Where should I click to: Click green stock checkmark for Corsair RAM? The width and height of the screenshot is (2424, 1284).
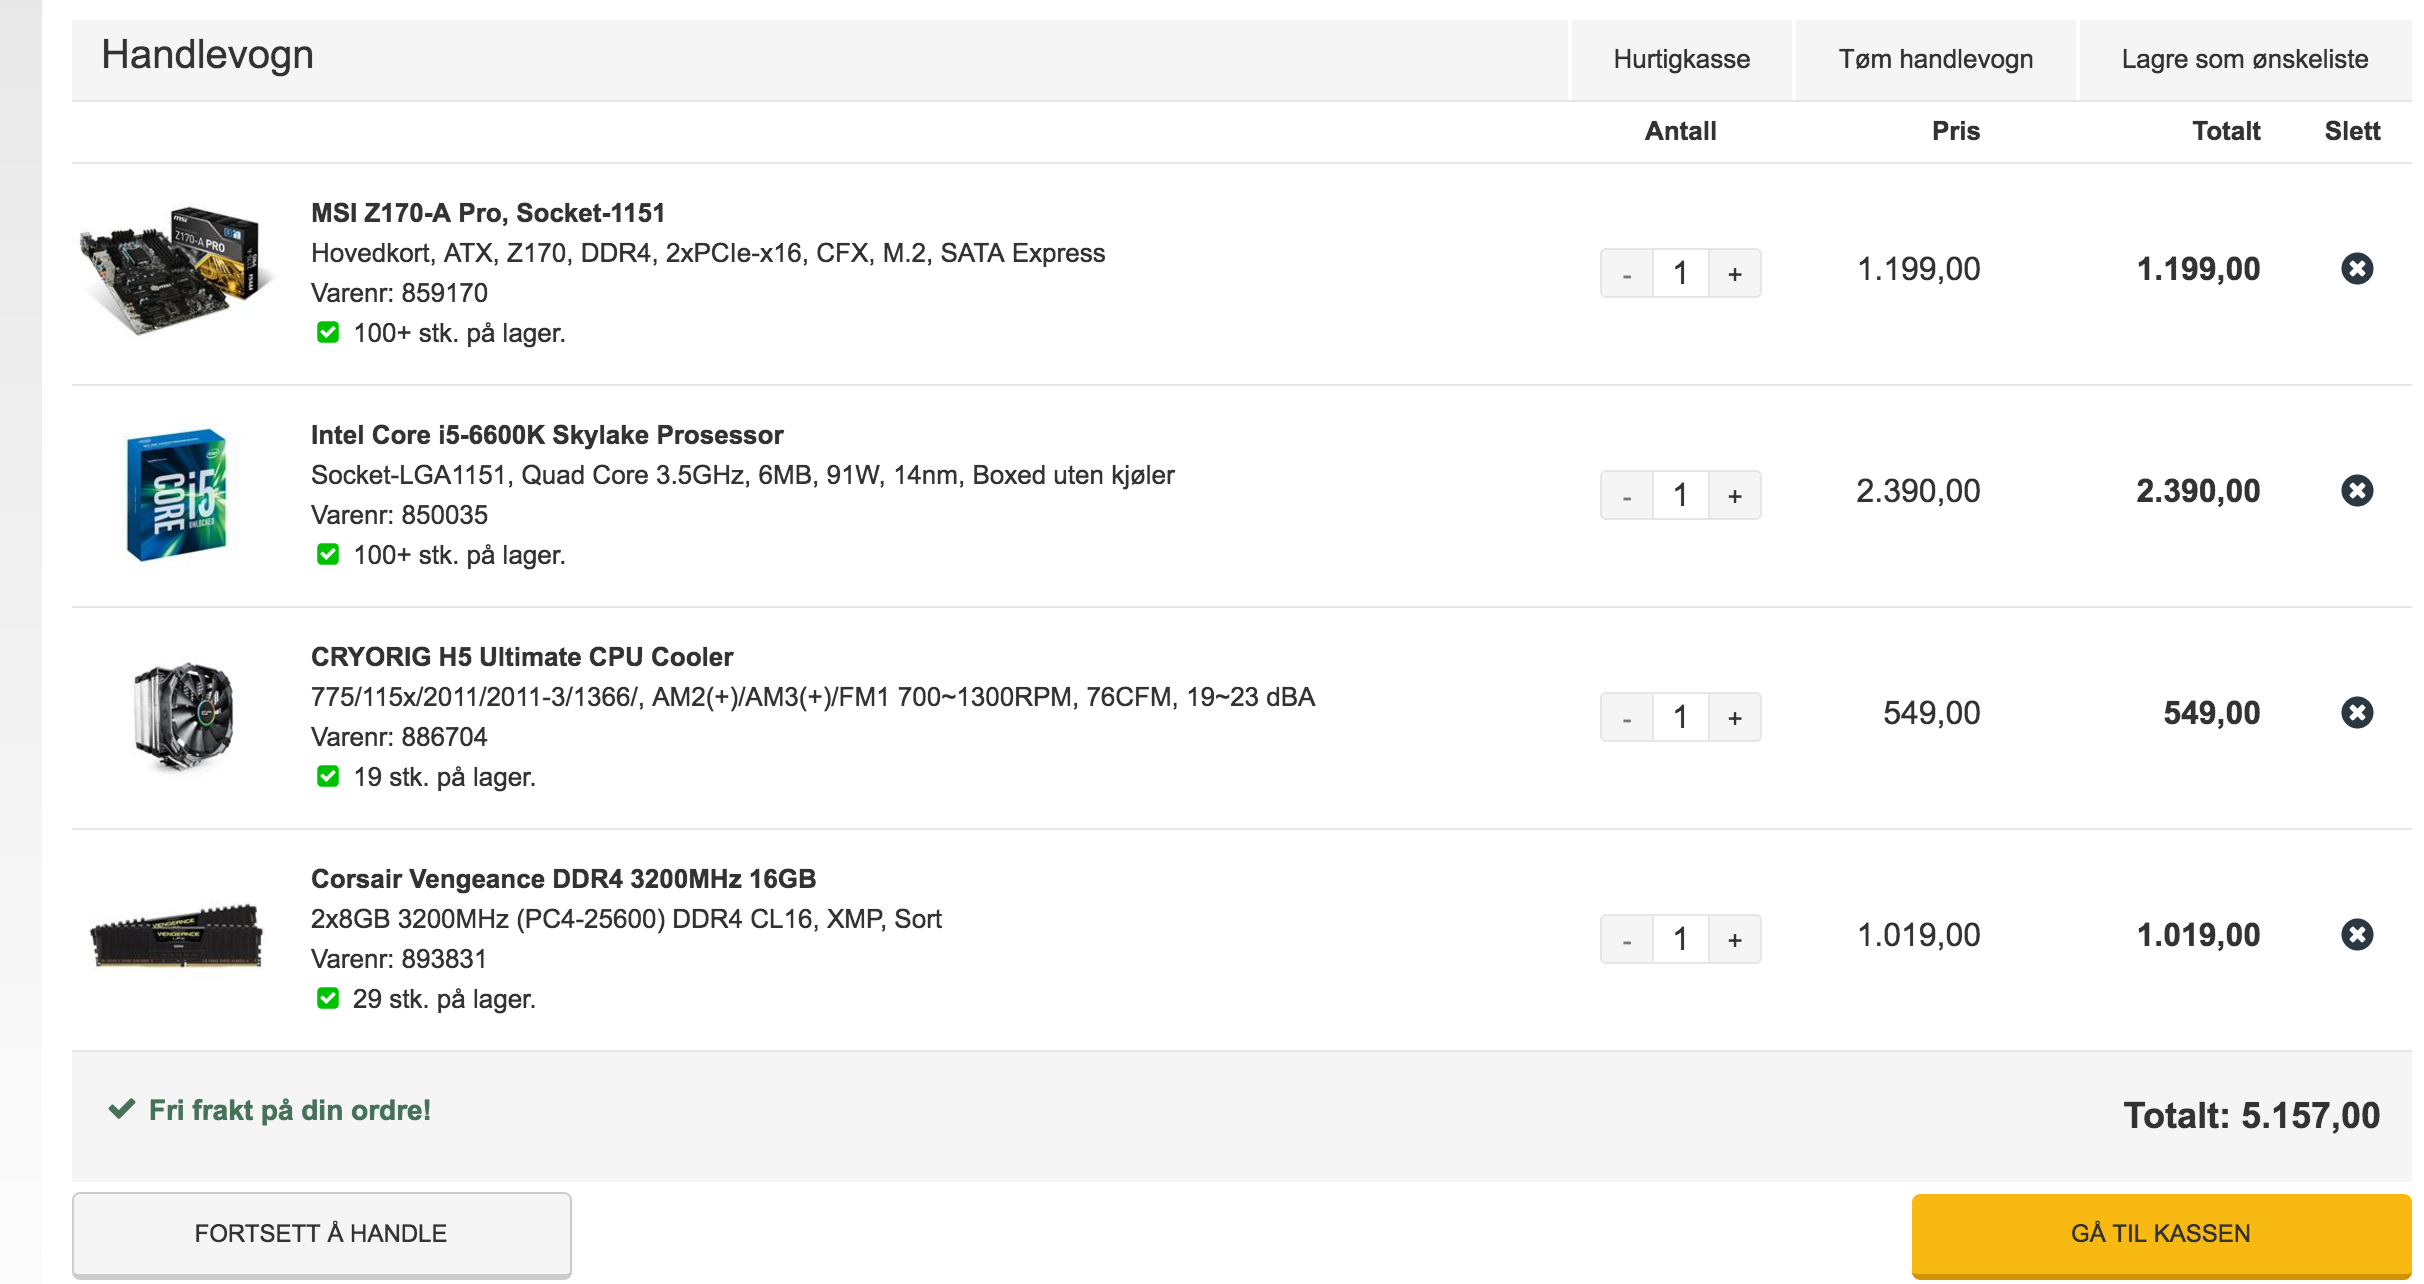[x=328, y=998]
